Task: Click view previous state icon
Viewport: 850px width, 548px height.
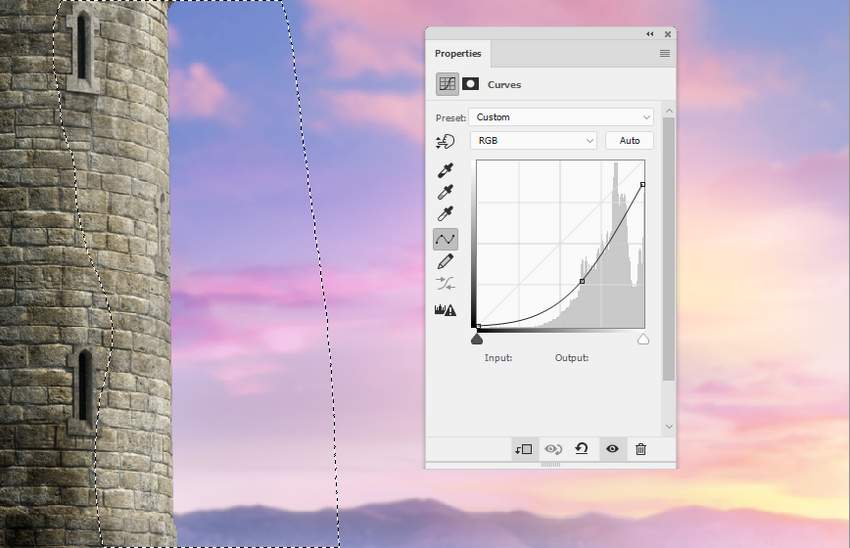Action: [553, 449]
